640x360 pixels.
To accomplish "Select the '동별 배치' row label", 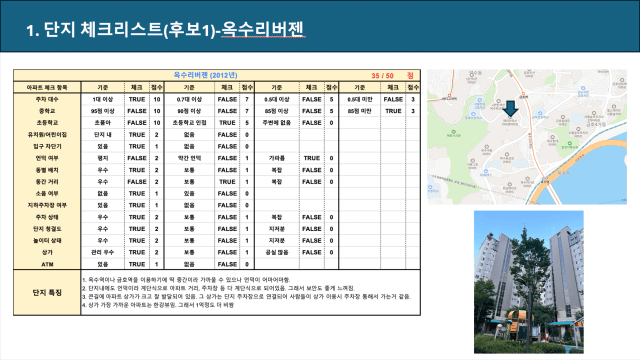I will [x=47, y=170].
